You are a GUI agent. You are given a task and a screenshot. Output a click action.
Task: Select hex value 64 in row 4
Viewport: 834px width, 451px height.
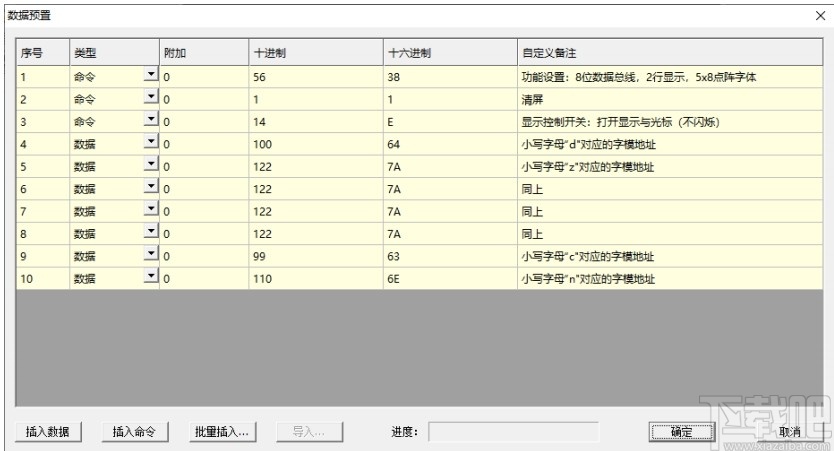(450, 144)
